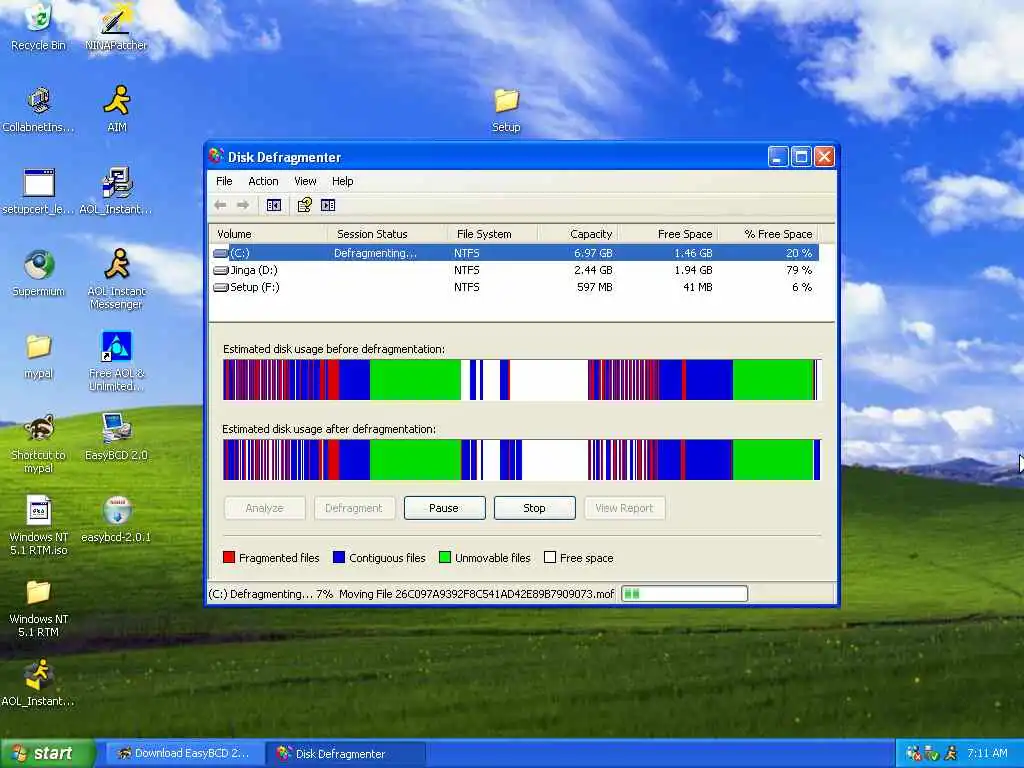Screen dimensions: 1024x768
Task: Select the Free AOL & Unlimited shortcut icon
Action: (x=117, y=361)
